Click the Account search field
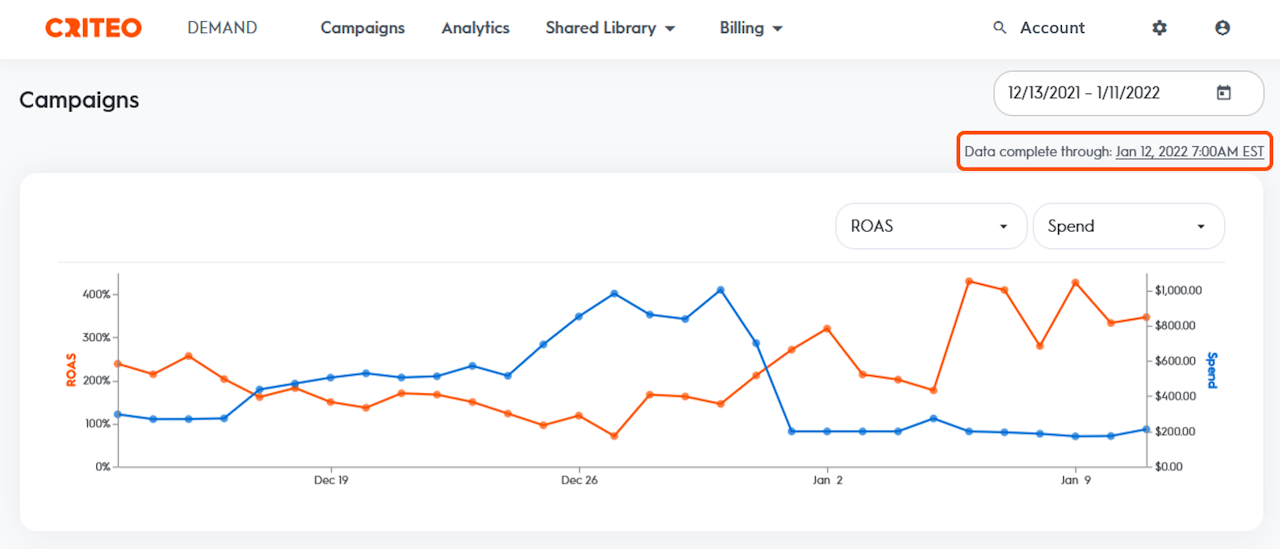Viewport: 1280px width, 549px height. (1052, 28)
